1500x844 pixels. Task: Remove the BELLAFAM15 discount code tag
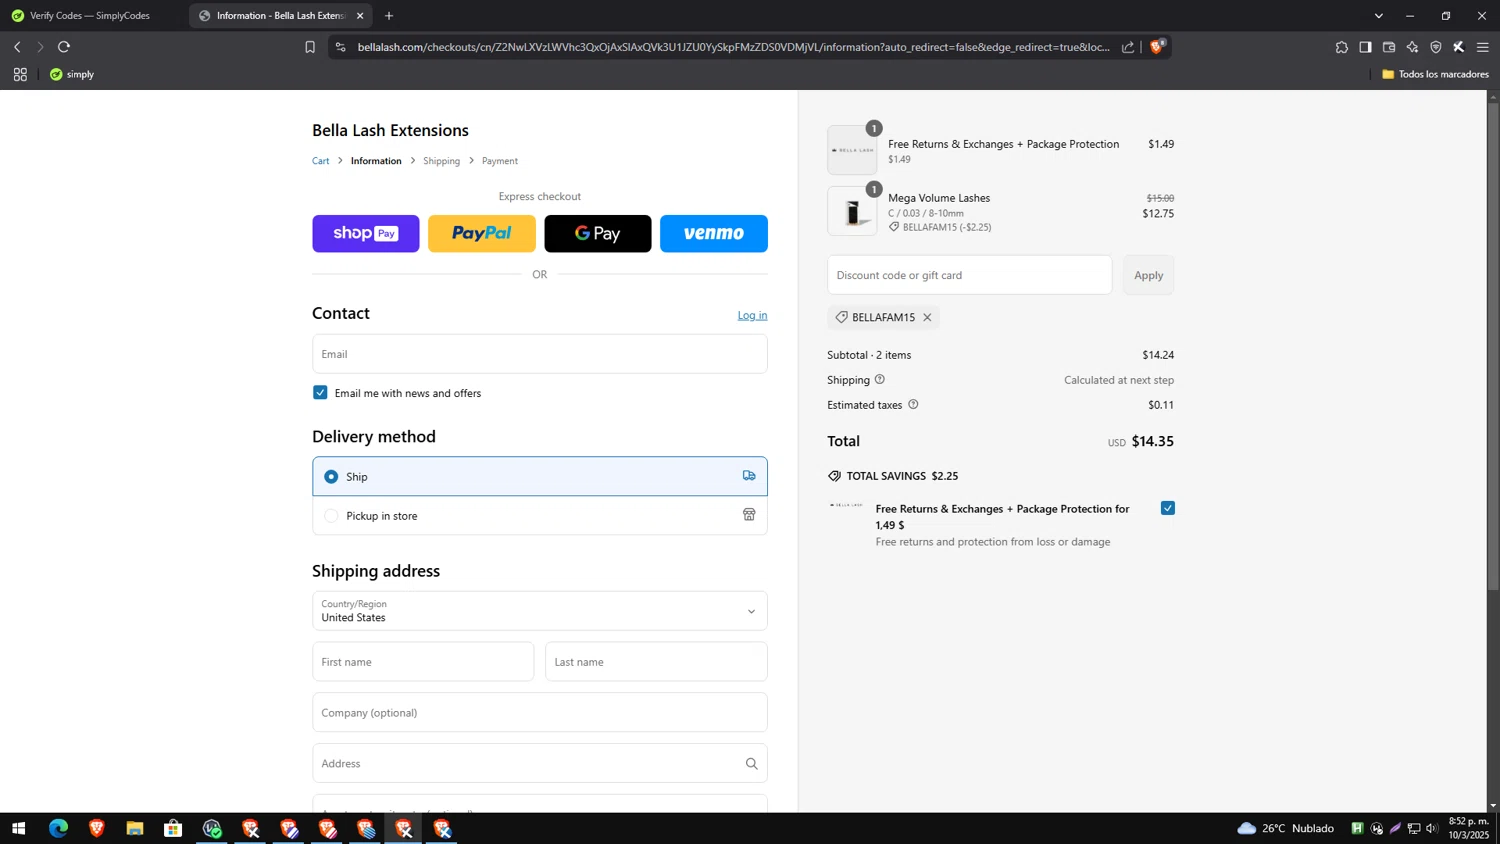(927, 318)
